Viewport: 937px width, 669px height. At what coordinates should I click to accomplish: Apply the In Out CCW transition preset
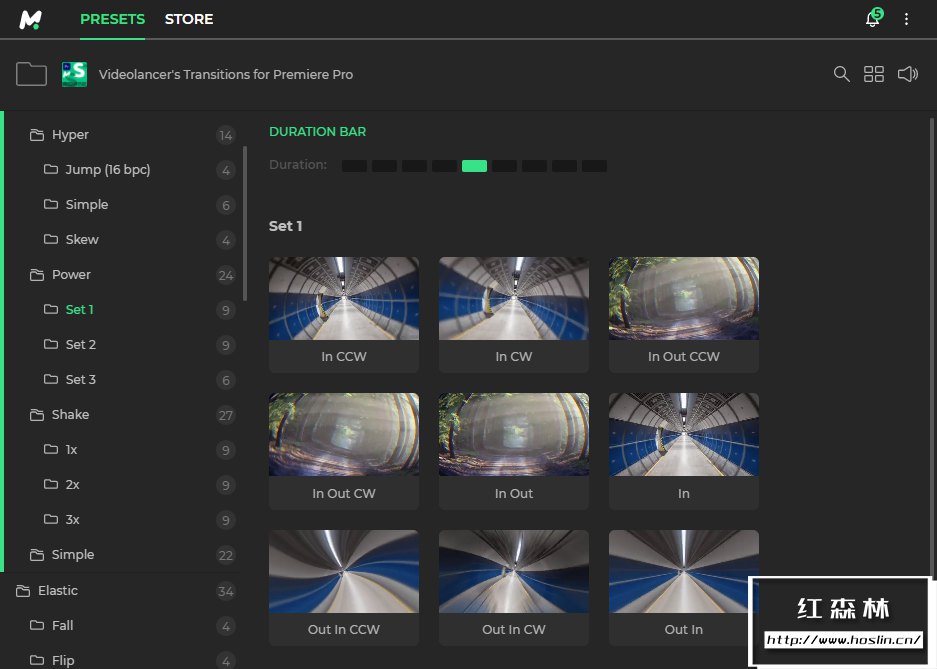(684, 315)
